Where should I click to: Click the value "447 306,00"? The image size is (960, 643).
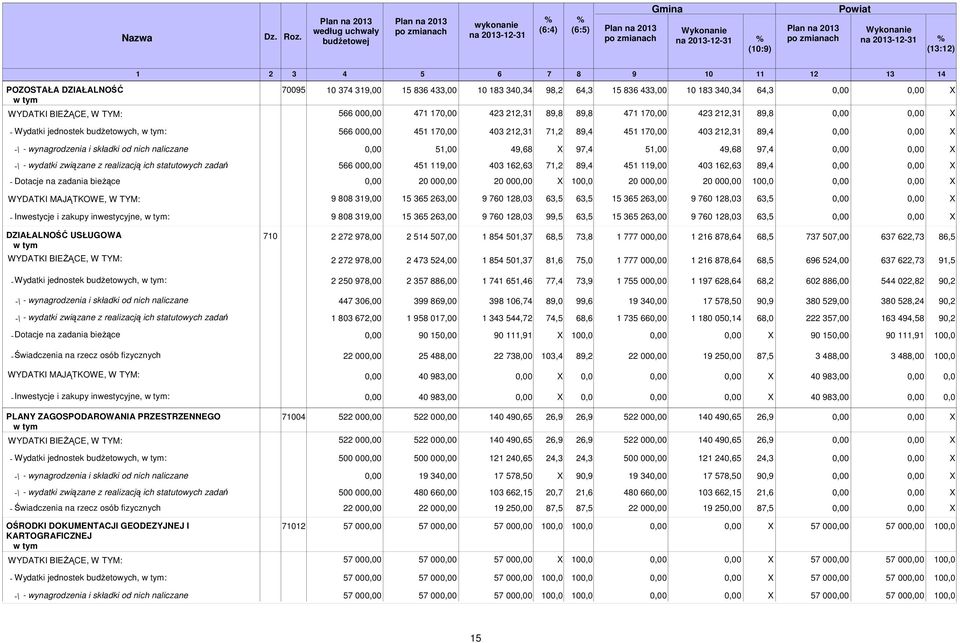tap(360, 301)
